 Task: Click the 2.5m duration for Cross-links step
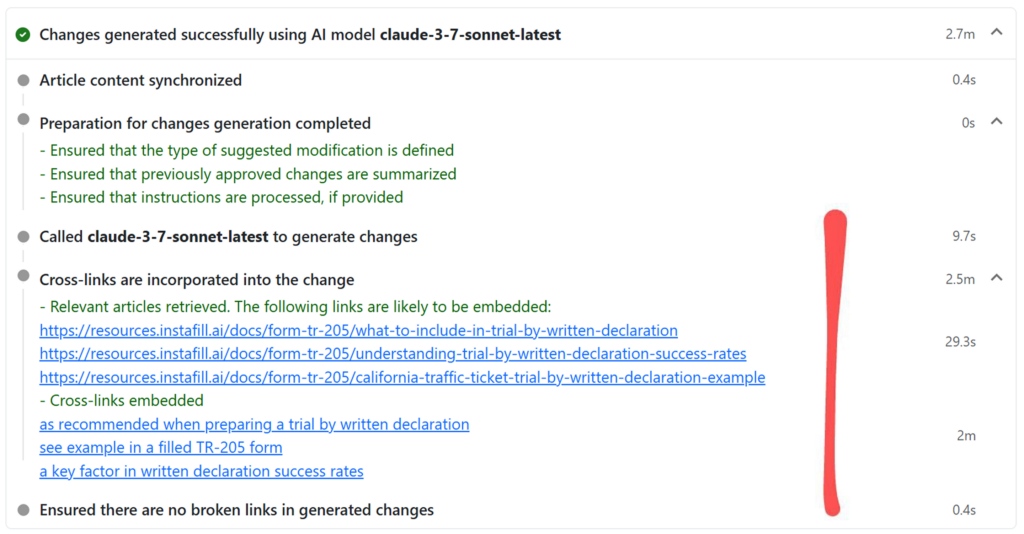(960, 279)
